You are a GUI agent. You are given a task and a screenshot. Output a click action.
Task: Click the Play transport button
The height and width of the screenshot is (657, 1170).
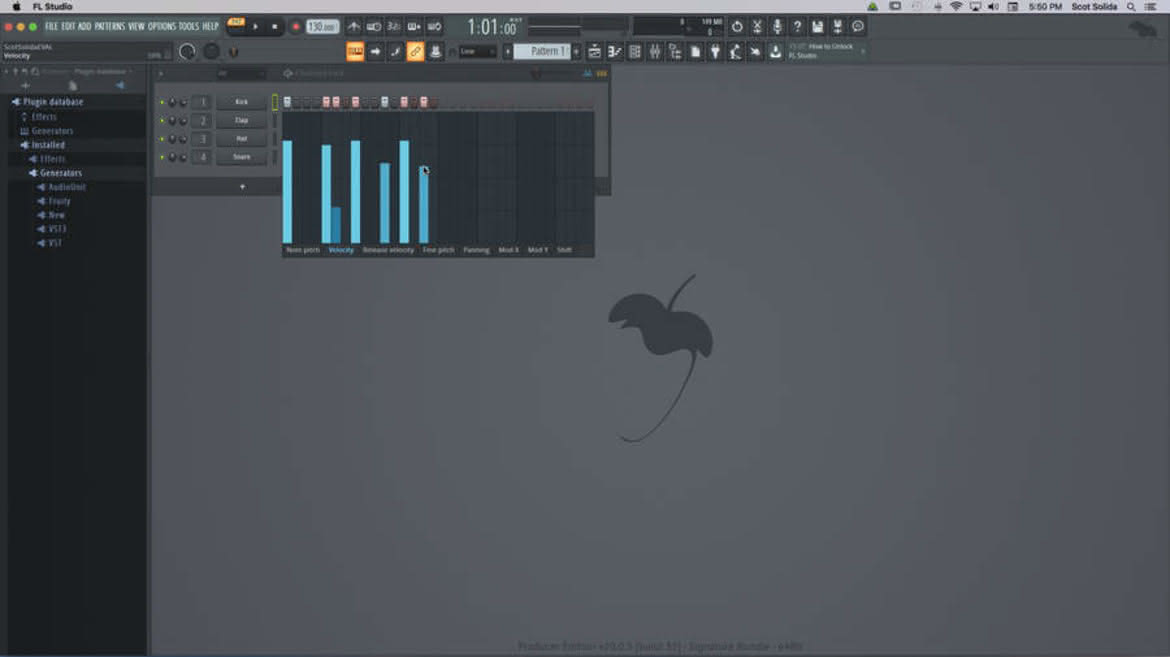[x=255, y=27]
